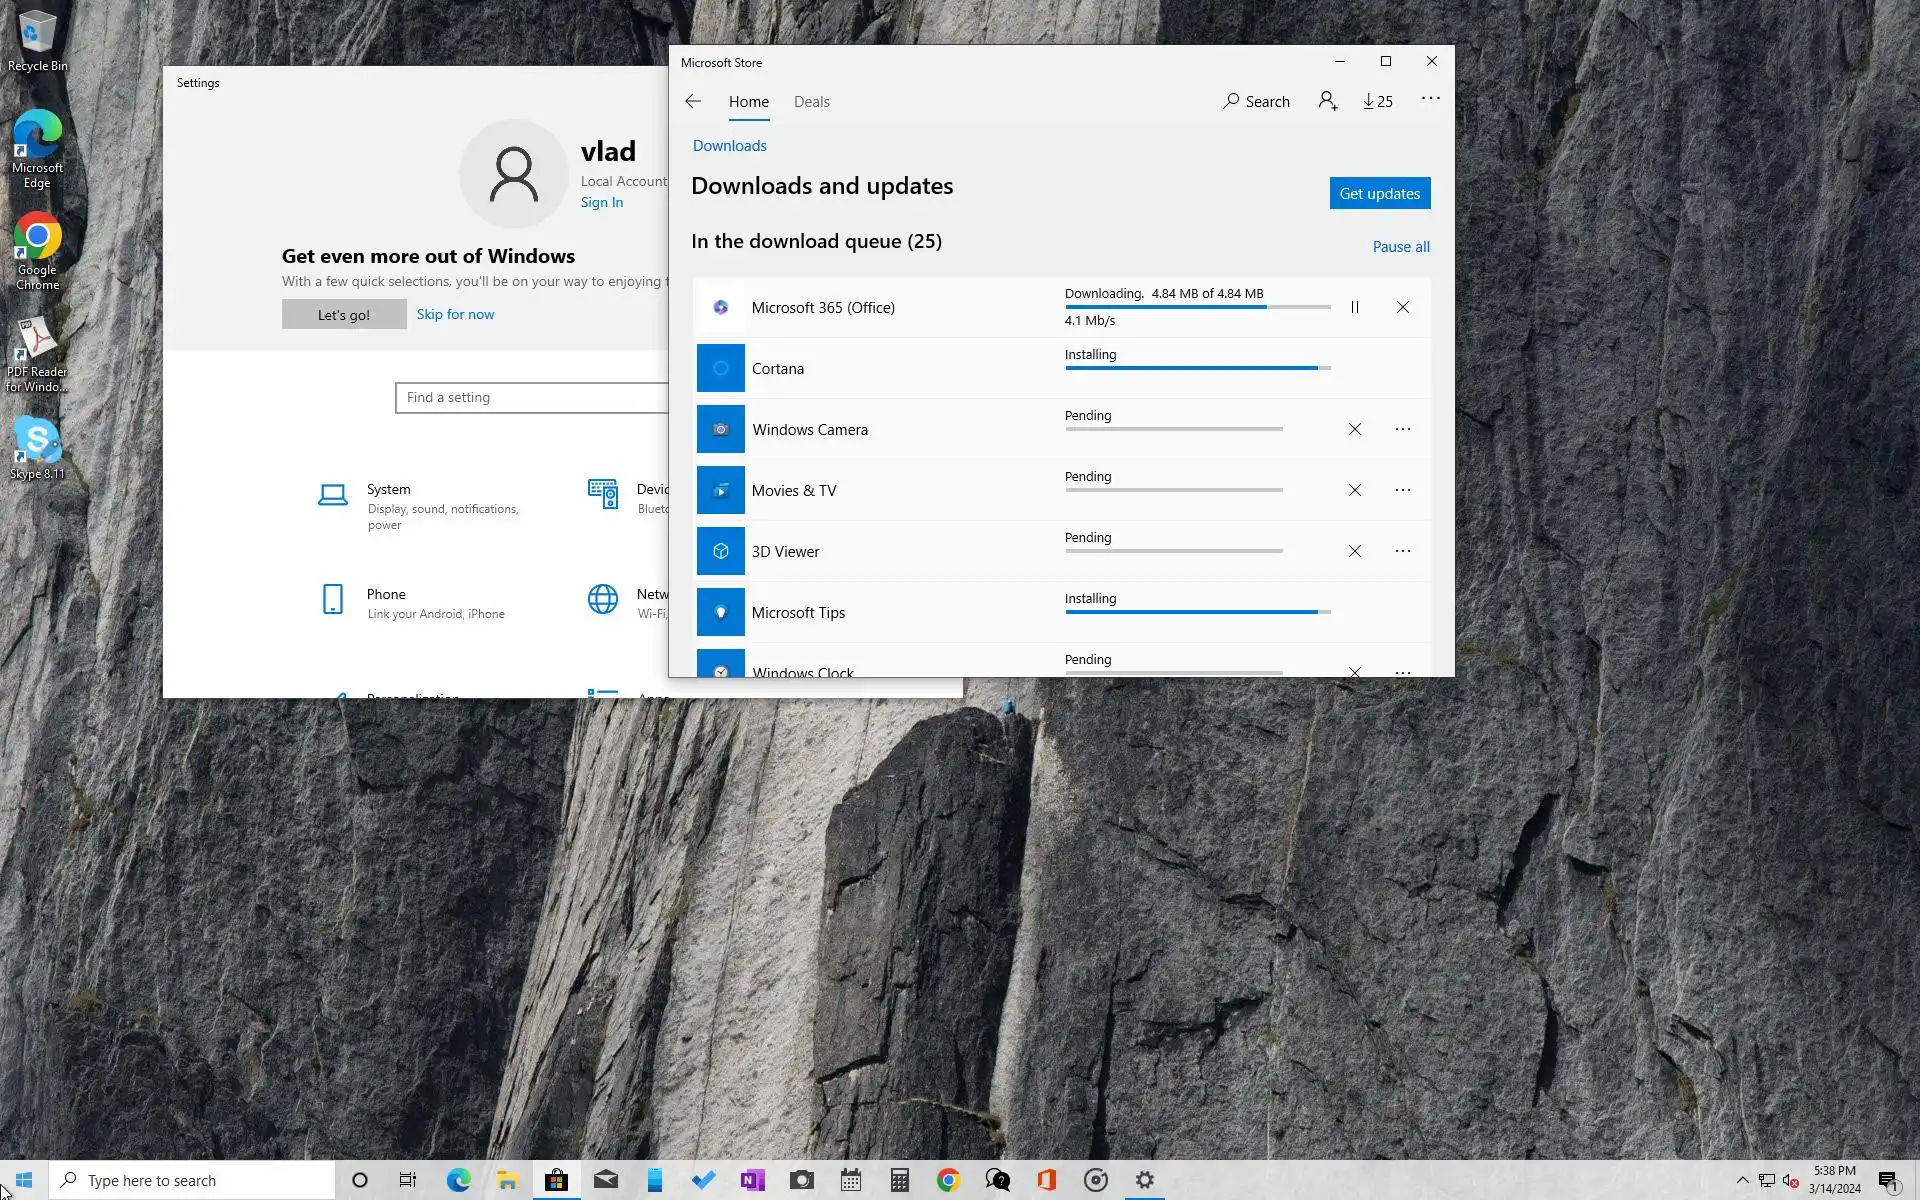
Task: Click the Store account sign-in icon
Action: (x=1327, y=101)
